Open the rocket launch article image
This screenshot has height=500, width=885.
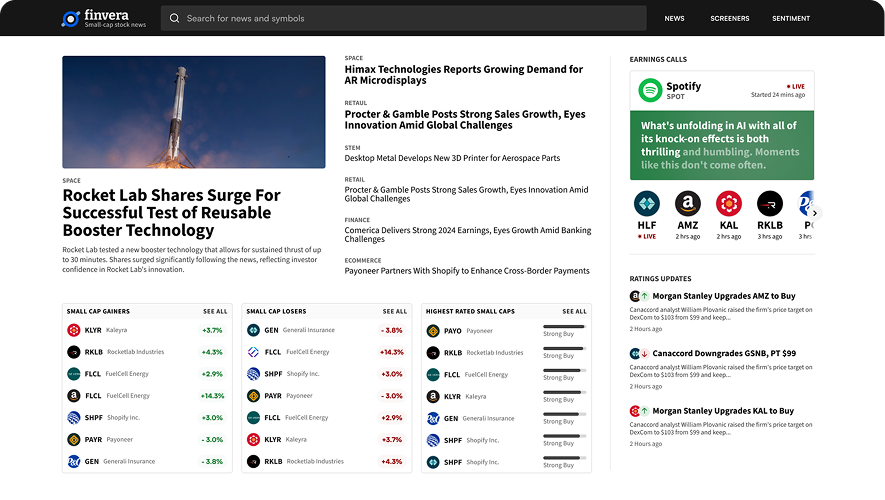194,112
